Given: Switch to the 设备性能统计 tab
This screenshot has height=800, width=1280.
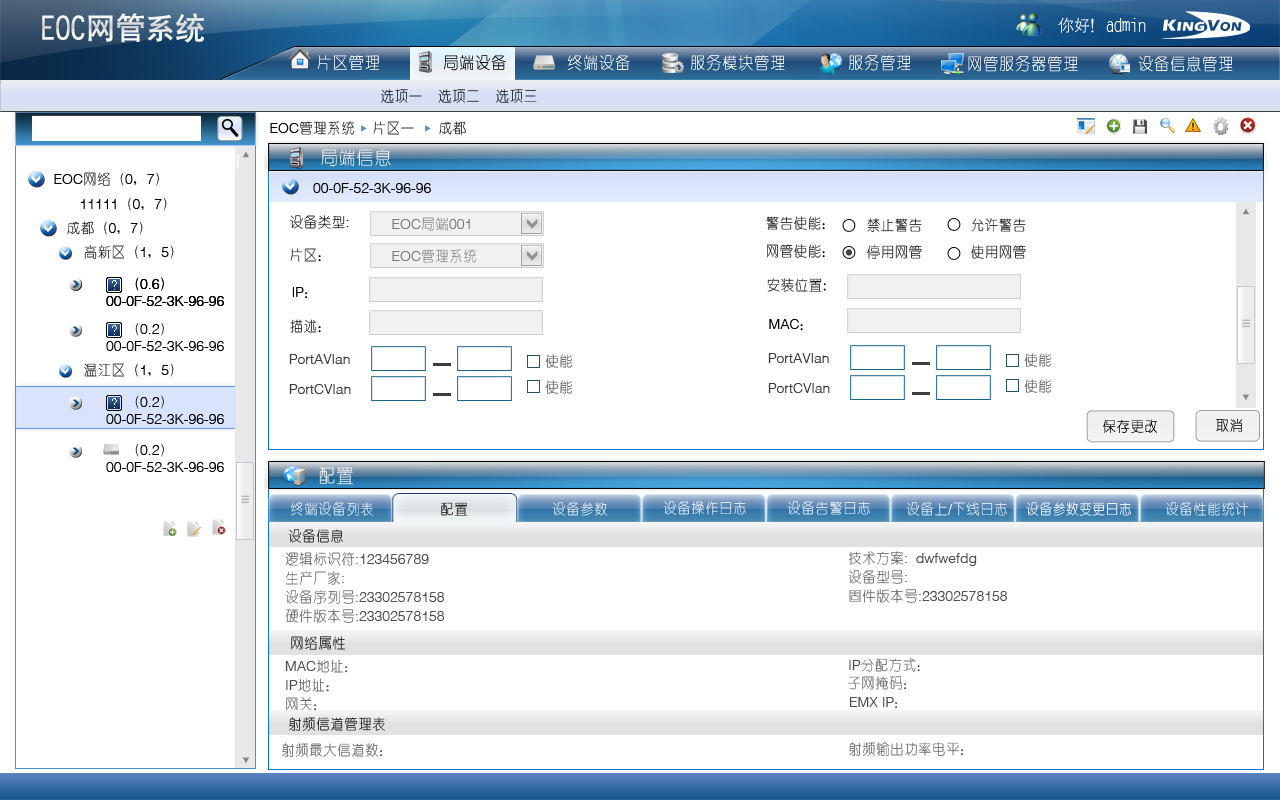Looking at the screenshot, I should click(x=1202, y=508).
